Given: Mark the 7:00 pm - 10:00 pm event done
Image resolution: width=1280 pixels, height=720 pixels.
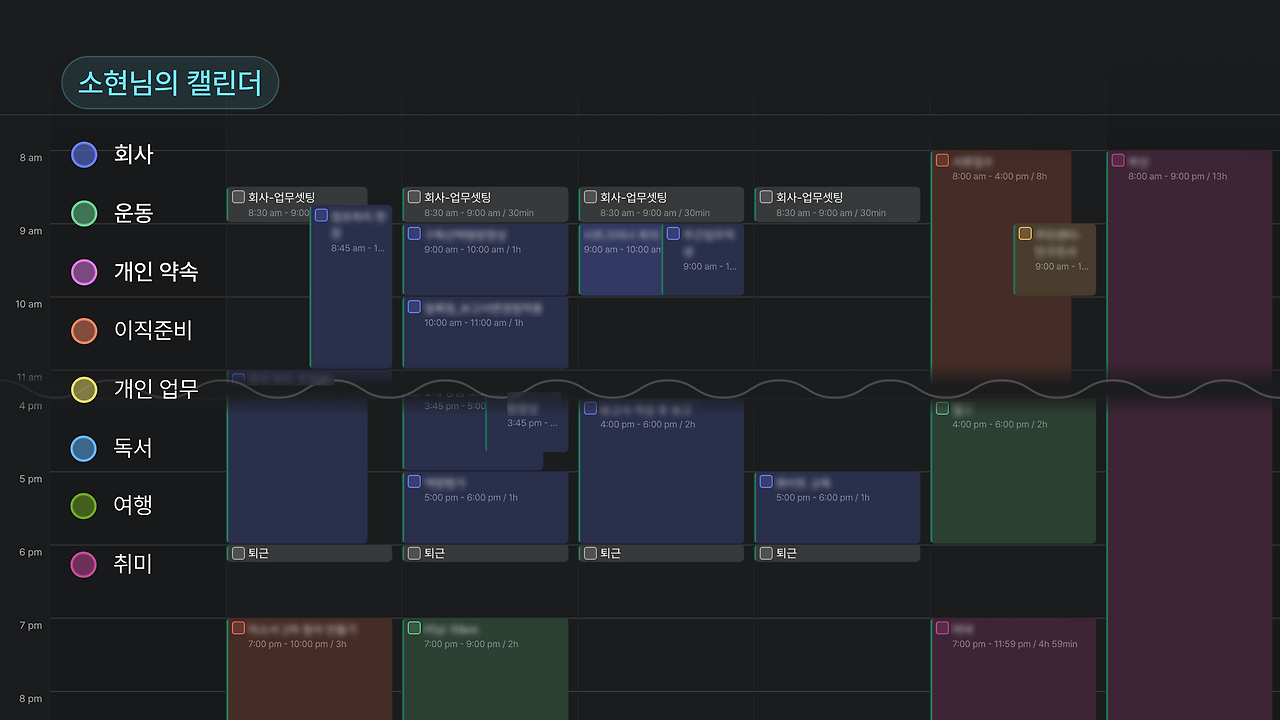Looking at the screenshot, I should pos(238,628).
